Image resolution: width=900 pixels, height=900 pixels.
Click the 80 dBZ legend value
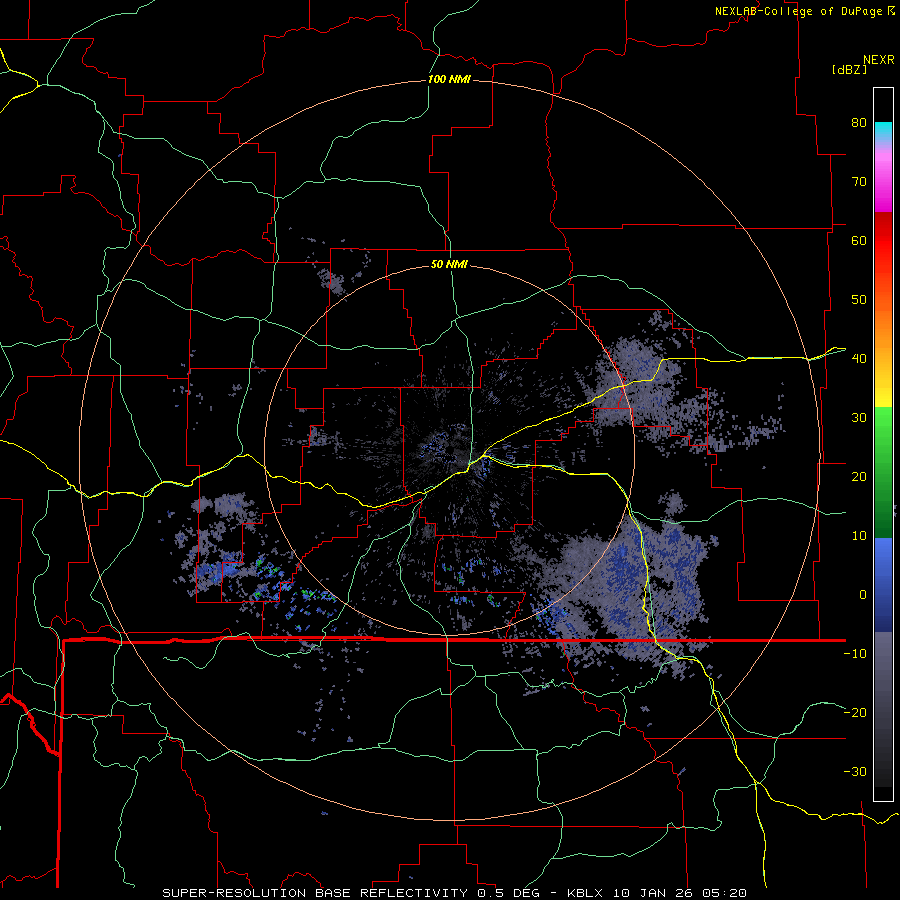coord(859,122)
